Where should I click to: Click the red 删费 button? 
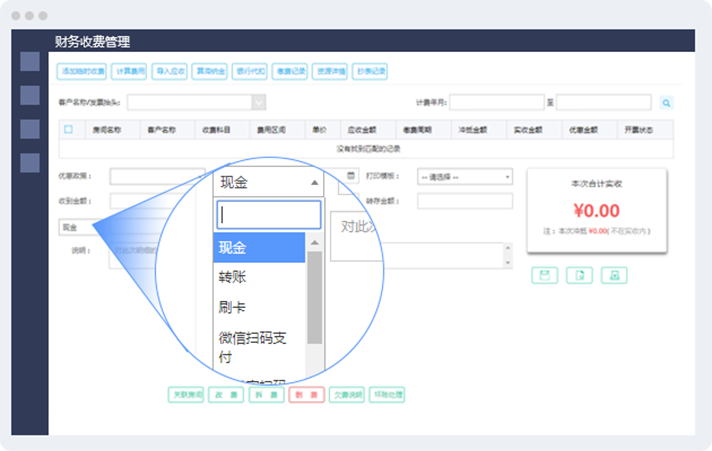click(307, 395)
